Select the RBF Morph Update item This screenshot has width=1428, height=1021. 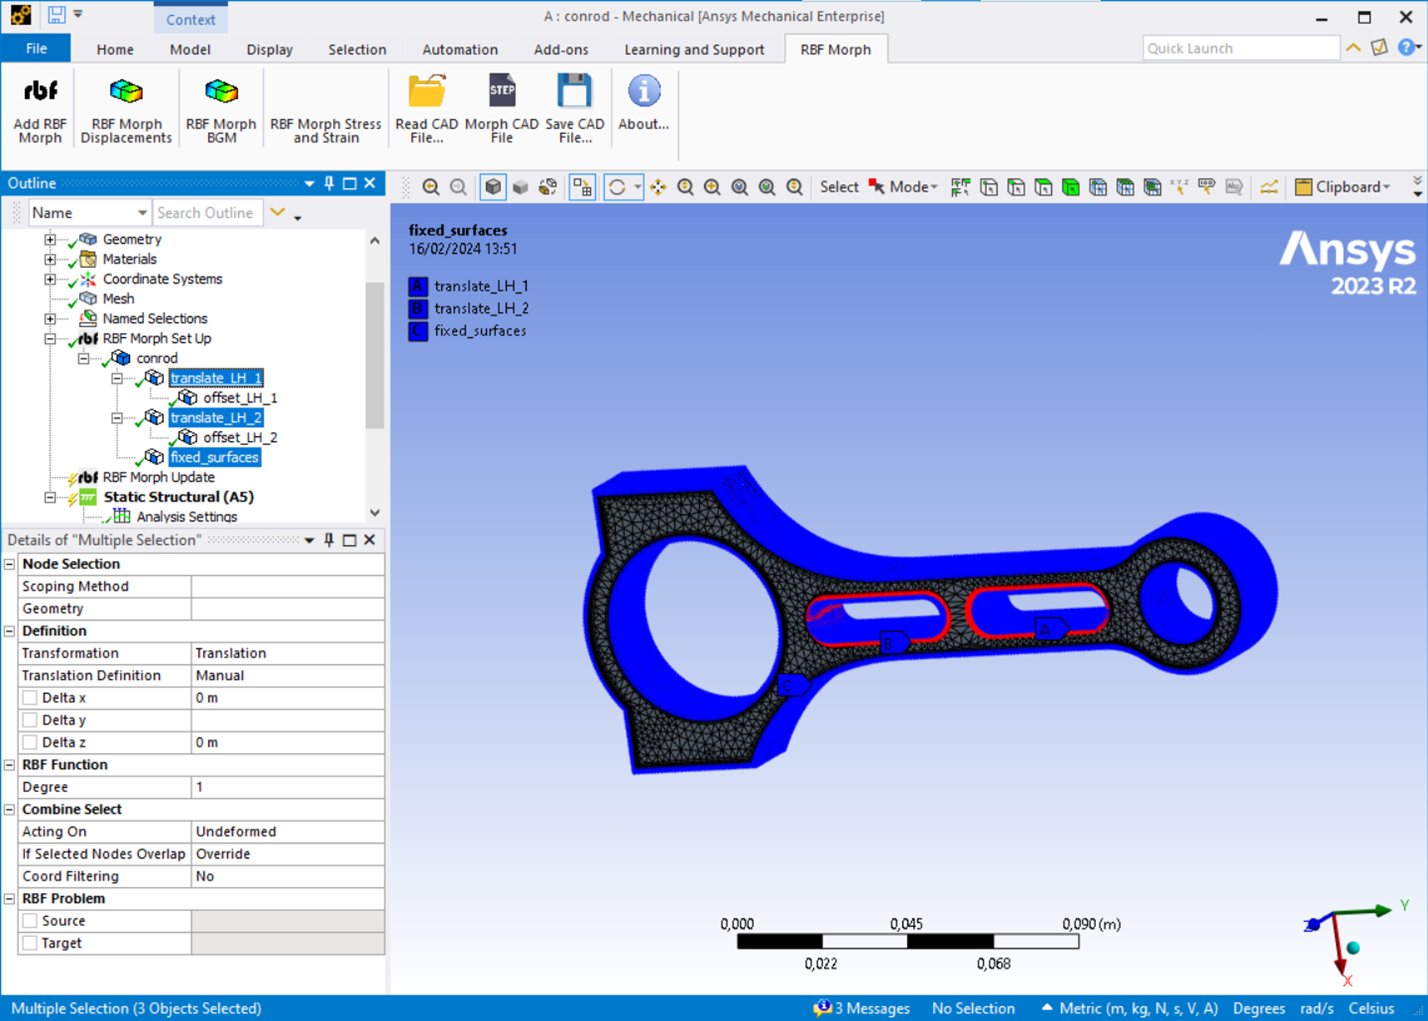tap(158, 477)
